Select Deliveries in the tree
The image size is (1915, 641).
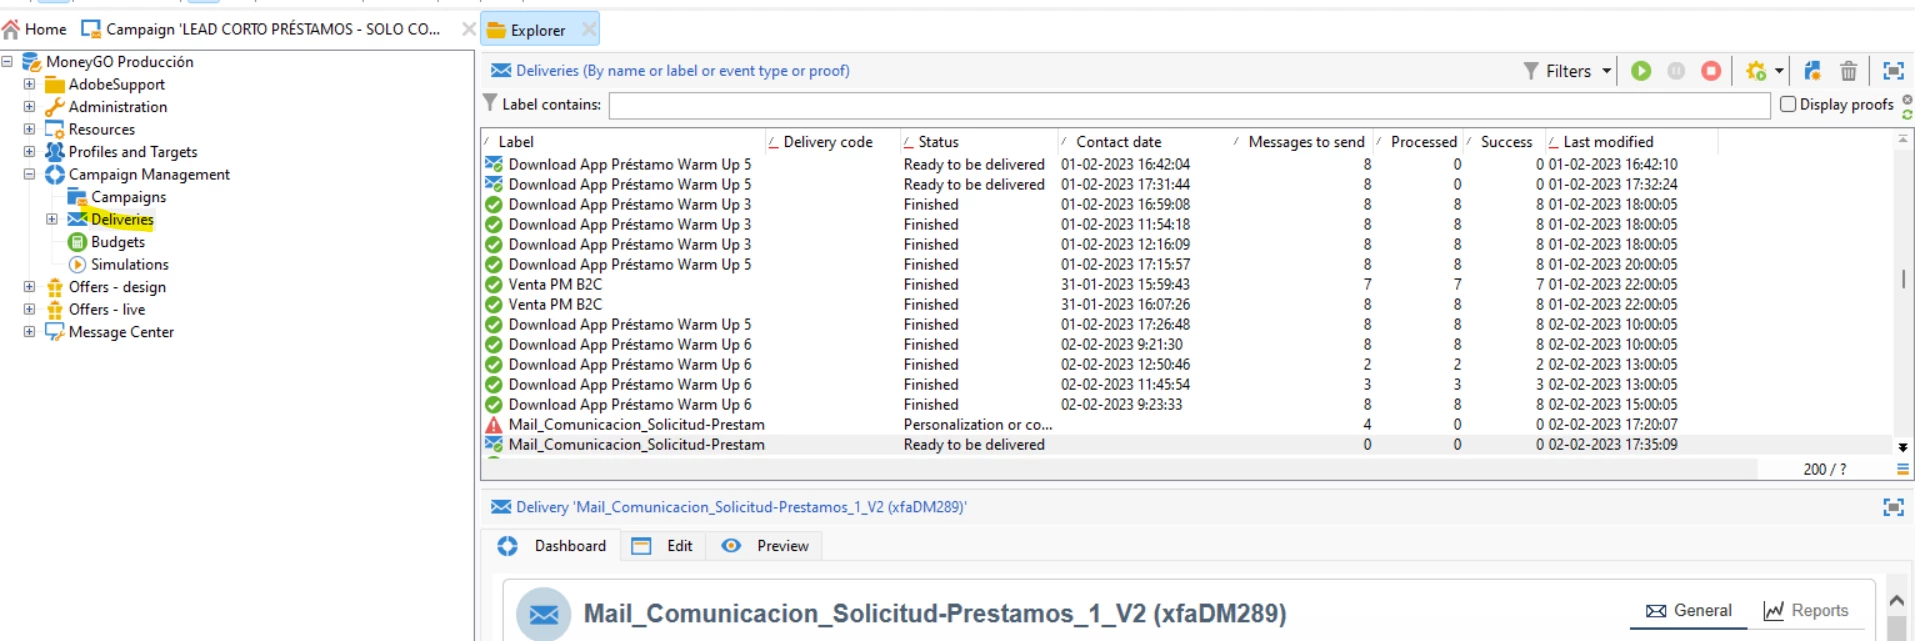tap(122, 219)
